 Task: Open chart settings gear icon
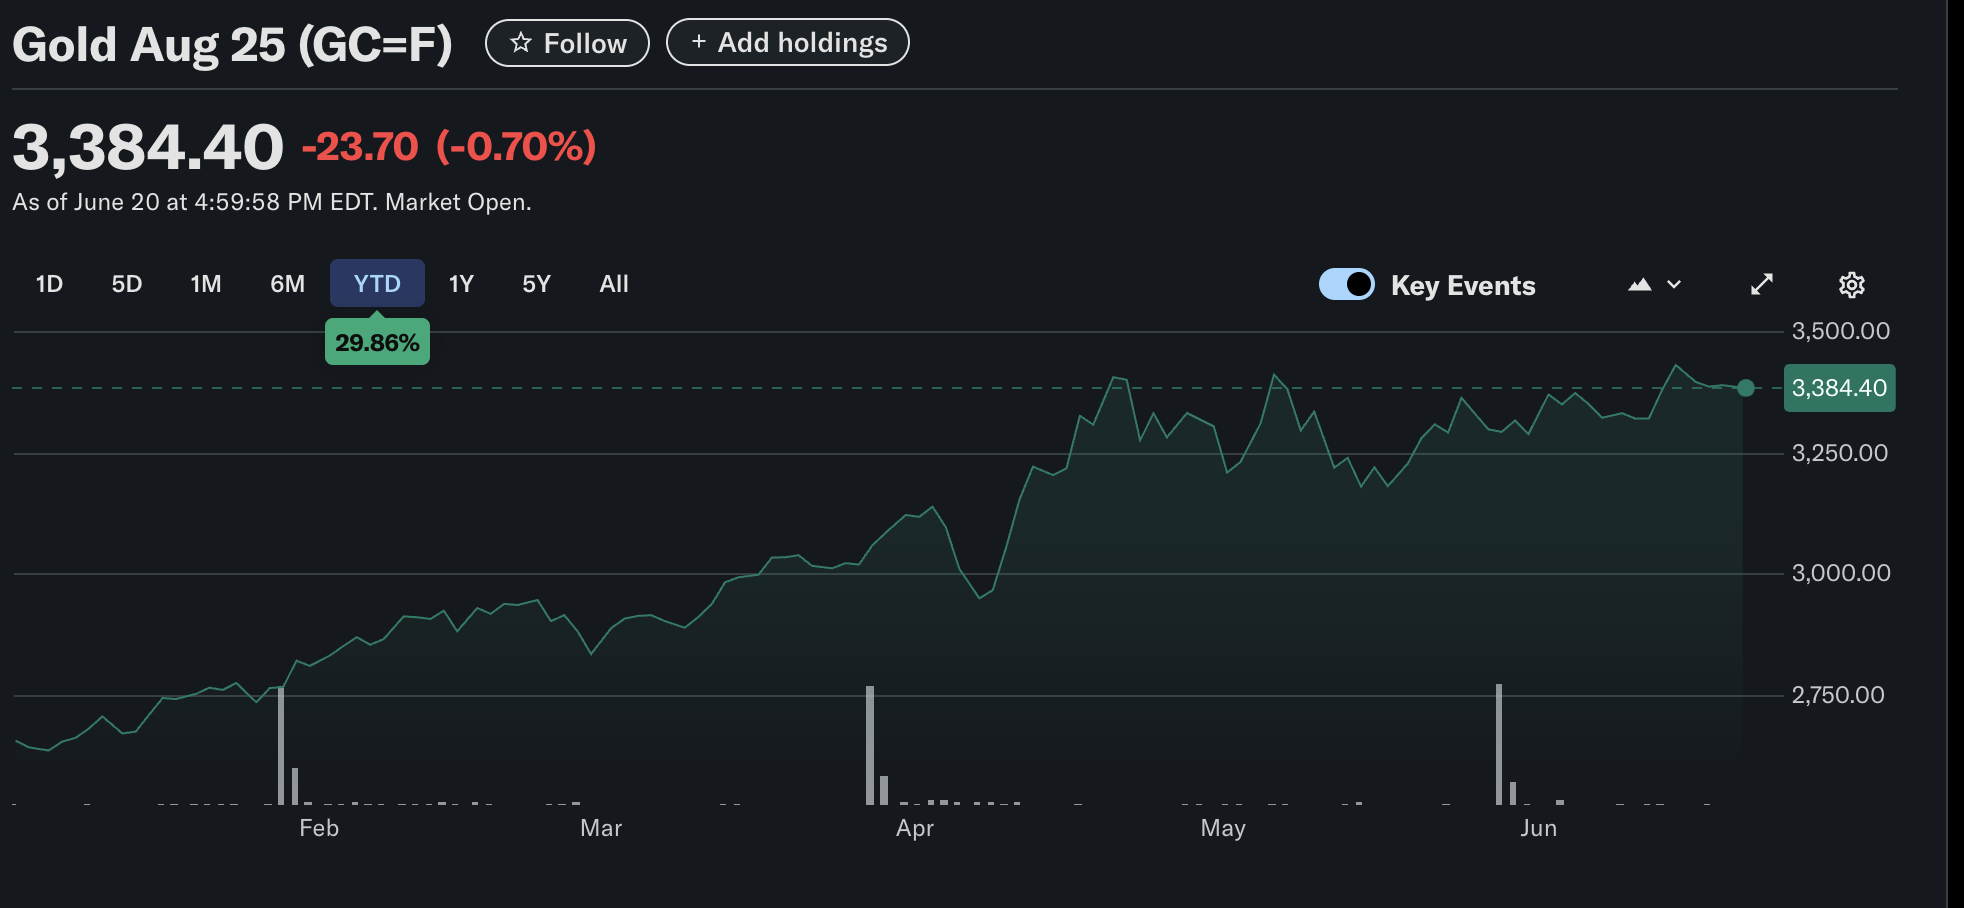(1852, 285)
